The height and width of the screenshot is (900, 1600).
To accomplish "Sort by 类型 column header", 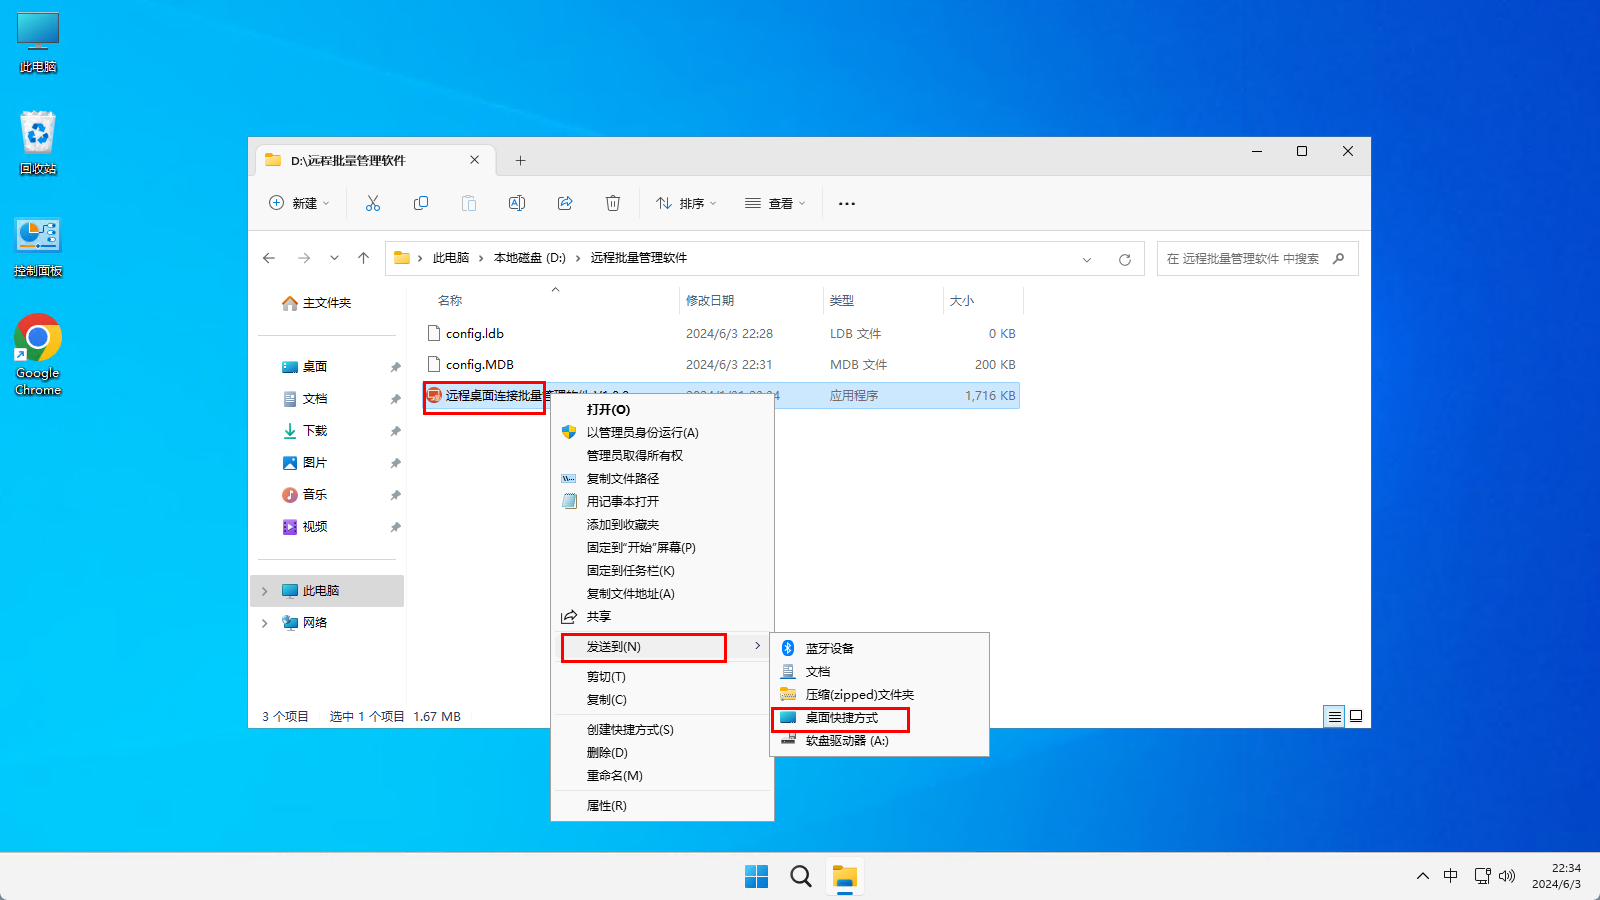I will tap(883, 300).
